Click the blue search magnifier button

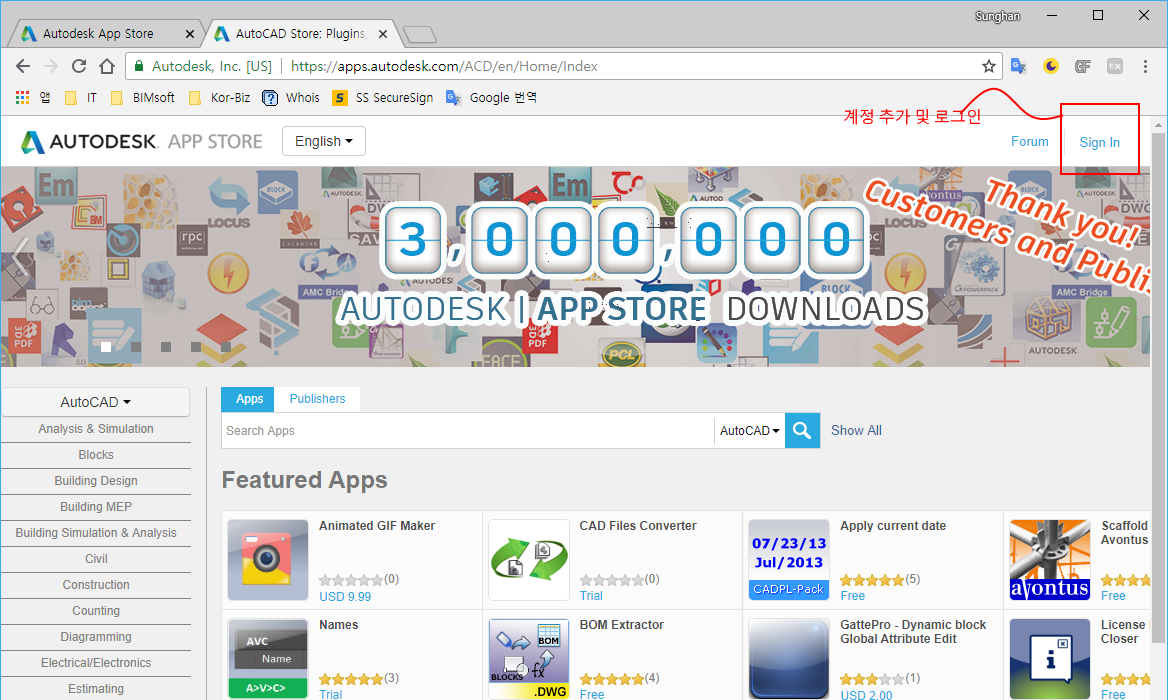802,431
